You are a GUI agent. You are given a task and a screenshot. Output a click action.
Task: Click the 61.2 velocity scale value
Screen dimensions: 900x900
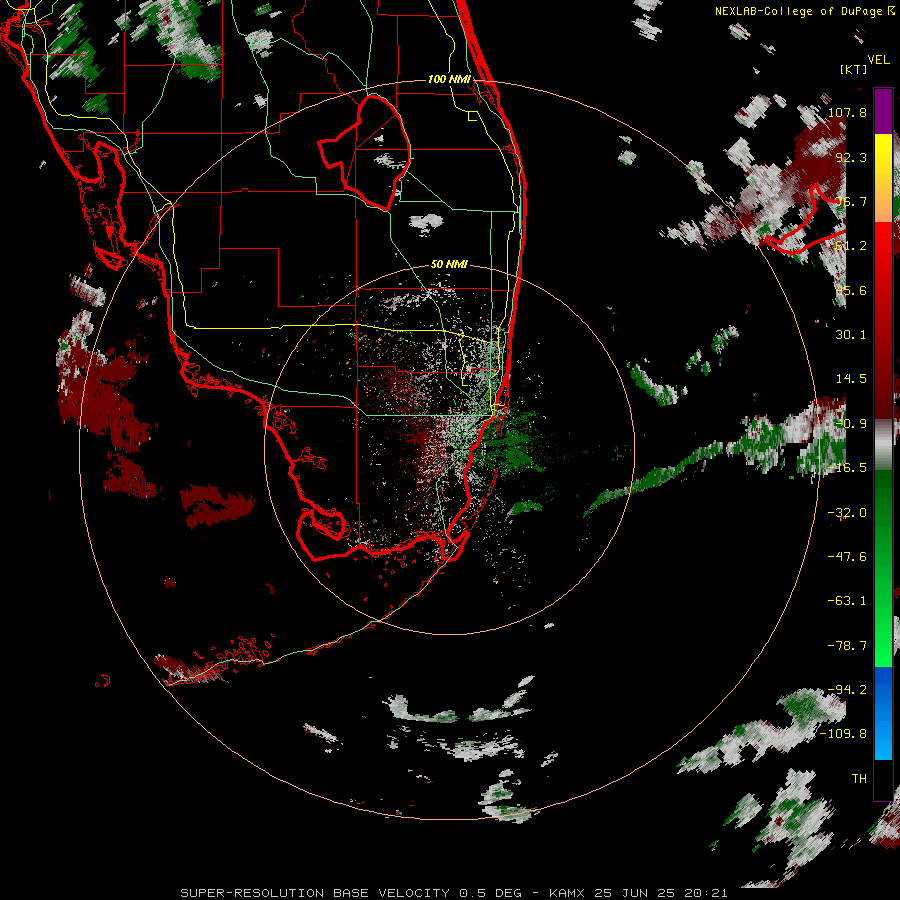pyautogui.click(x=851, y=246)
